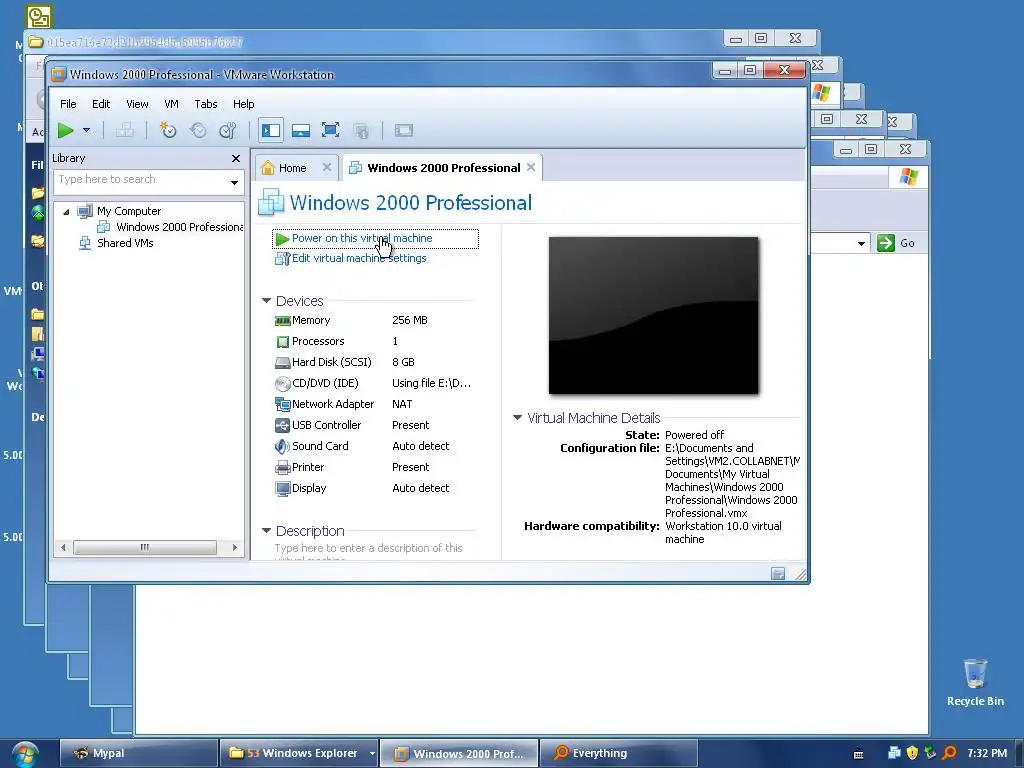The image size is (1024, 768).
Task: Click the Go button in the background window
Action: coord(897,243)
